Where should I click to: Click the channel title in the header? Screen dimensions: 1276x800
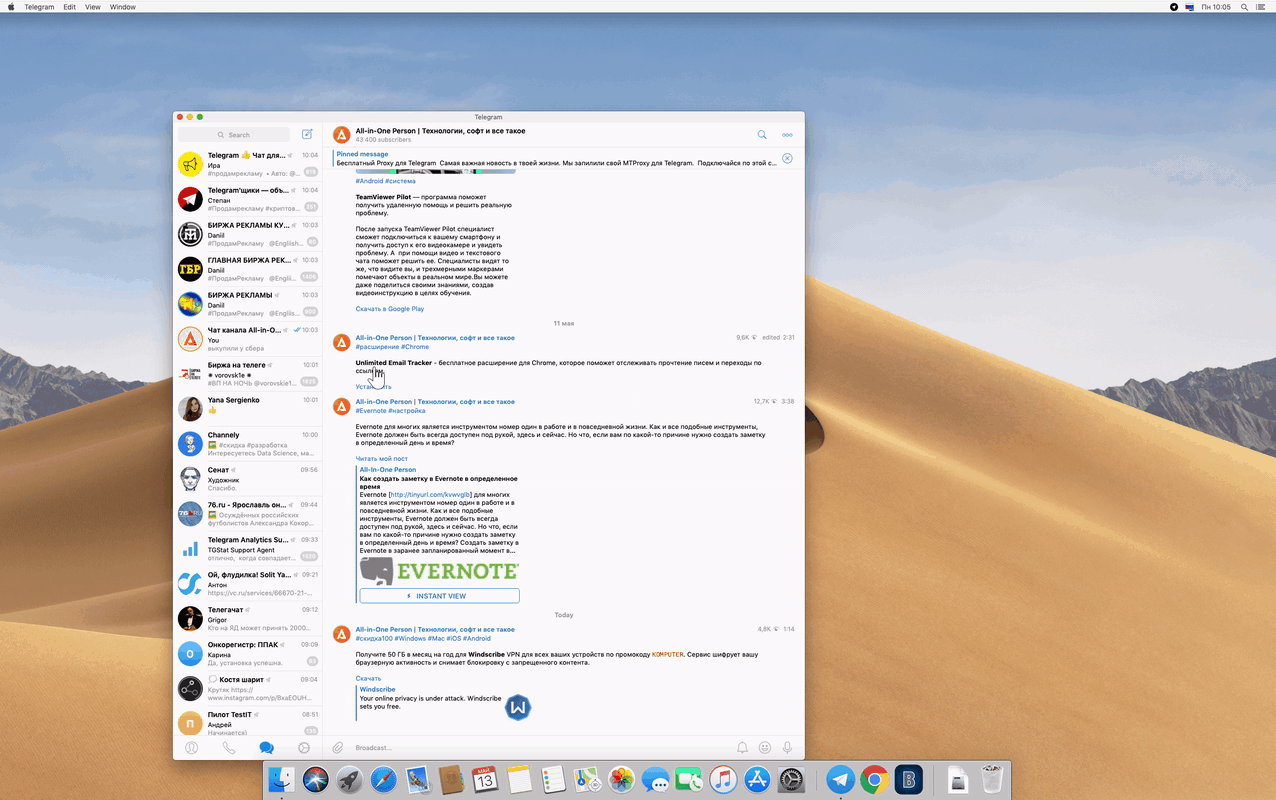440,131
